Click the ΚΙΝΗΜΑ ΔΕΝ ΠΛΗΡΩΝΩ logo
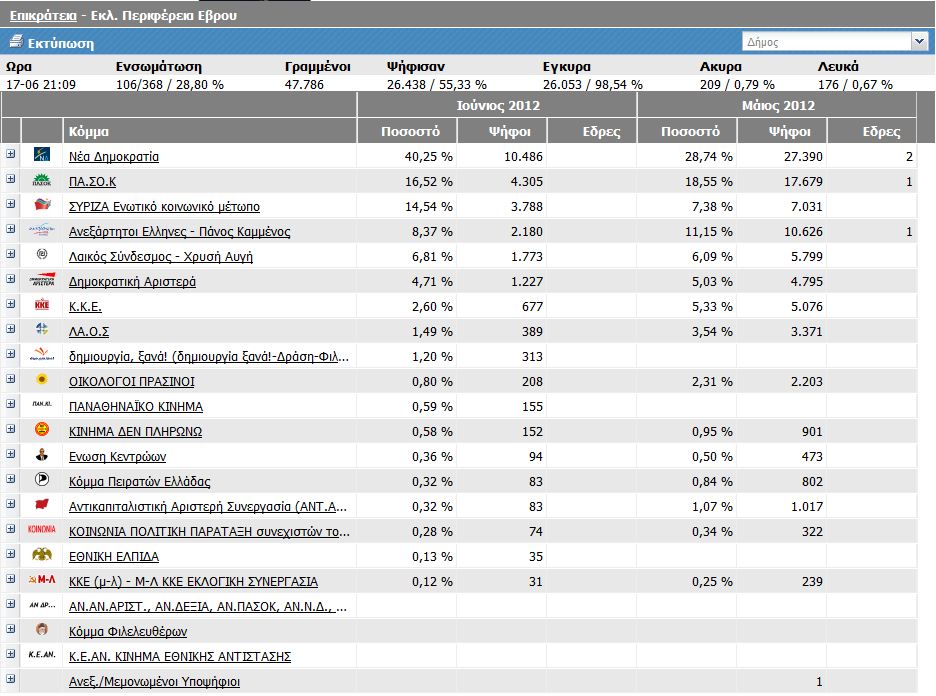 click(x=42, y=431)
